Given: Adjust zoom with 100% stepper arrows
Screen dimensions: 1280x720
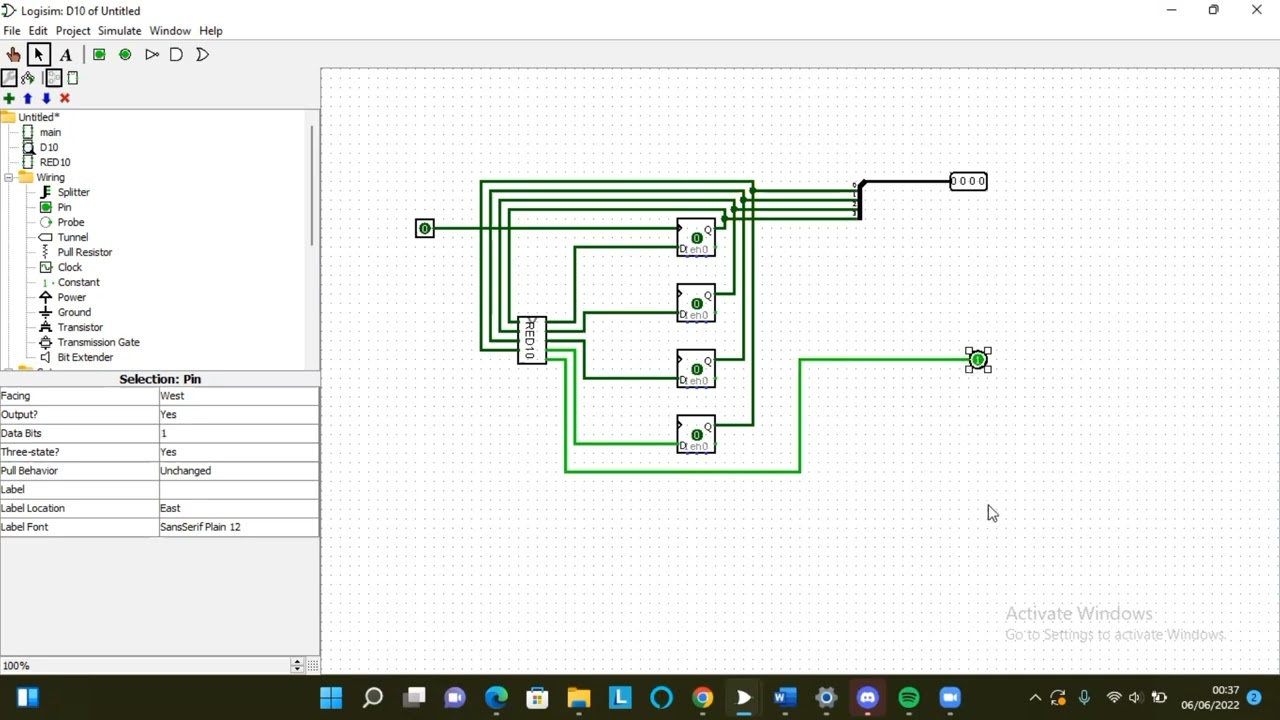Looking at the screenshot, I should click(x=296, y=665).
